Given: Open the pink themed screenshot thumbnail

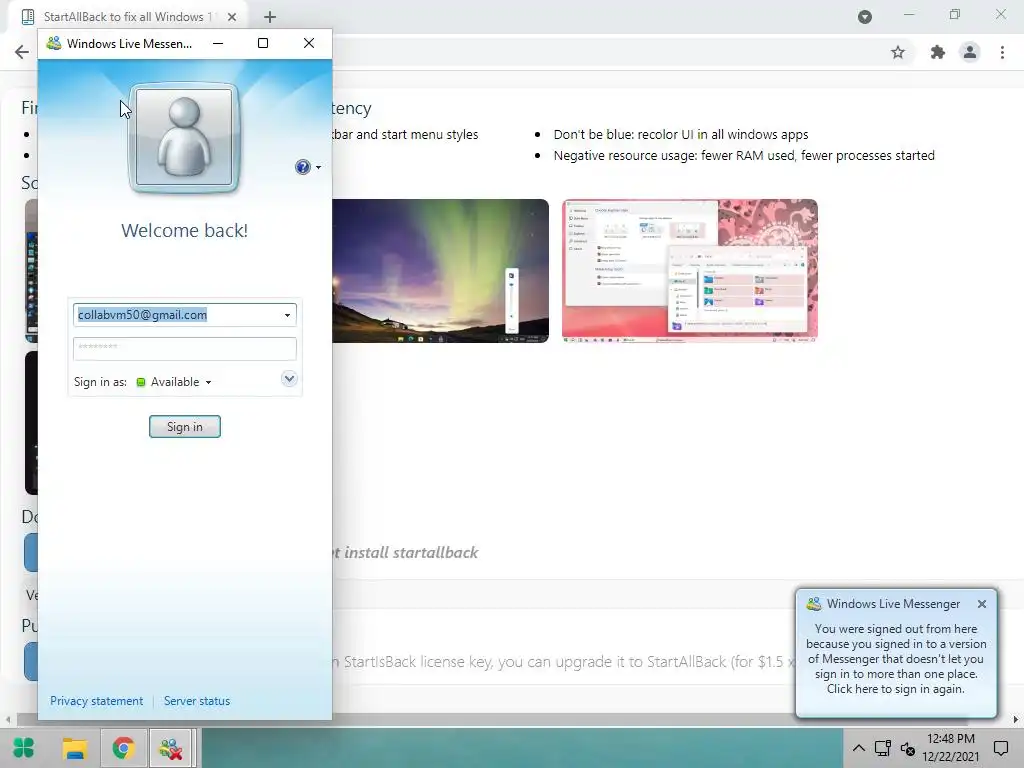Looking at the screenshot, I should pyautogui.click(x=690, y=270).
